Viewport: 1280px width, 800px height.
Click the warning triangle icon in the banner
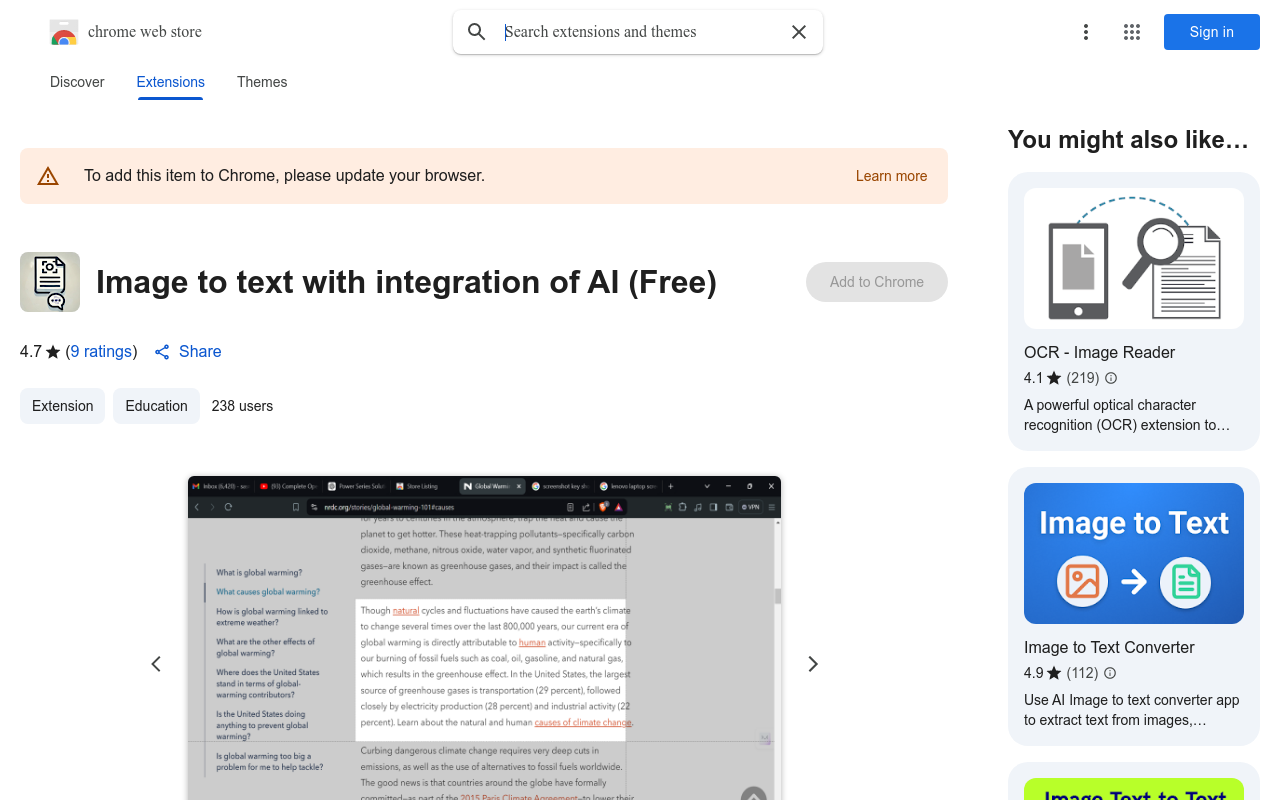pos(48,176)
